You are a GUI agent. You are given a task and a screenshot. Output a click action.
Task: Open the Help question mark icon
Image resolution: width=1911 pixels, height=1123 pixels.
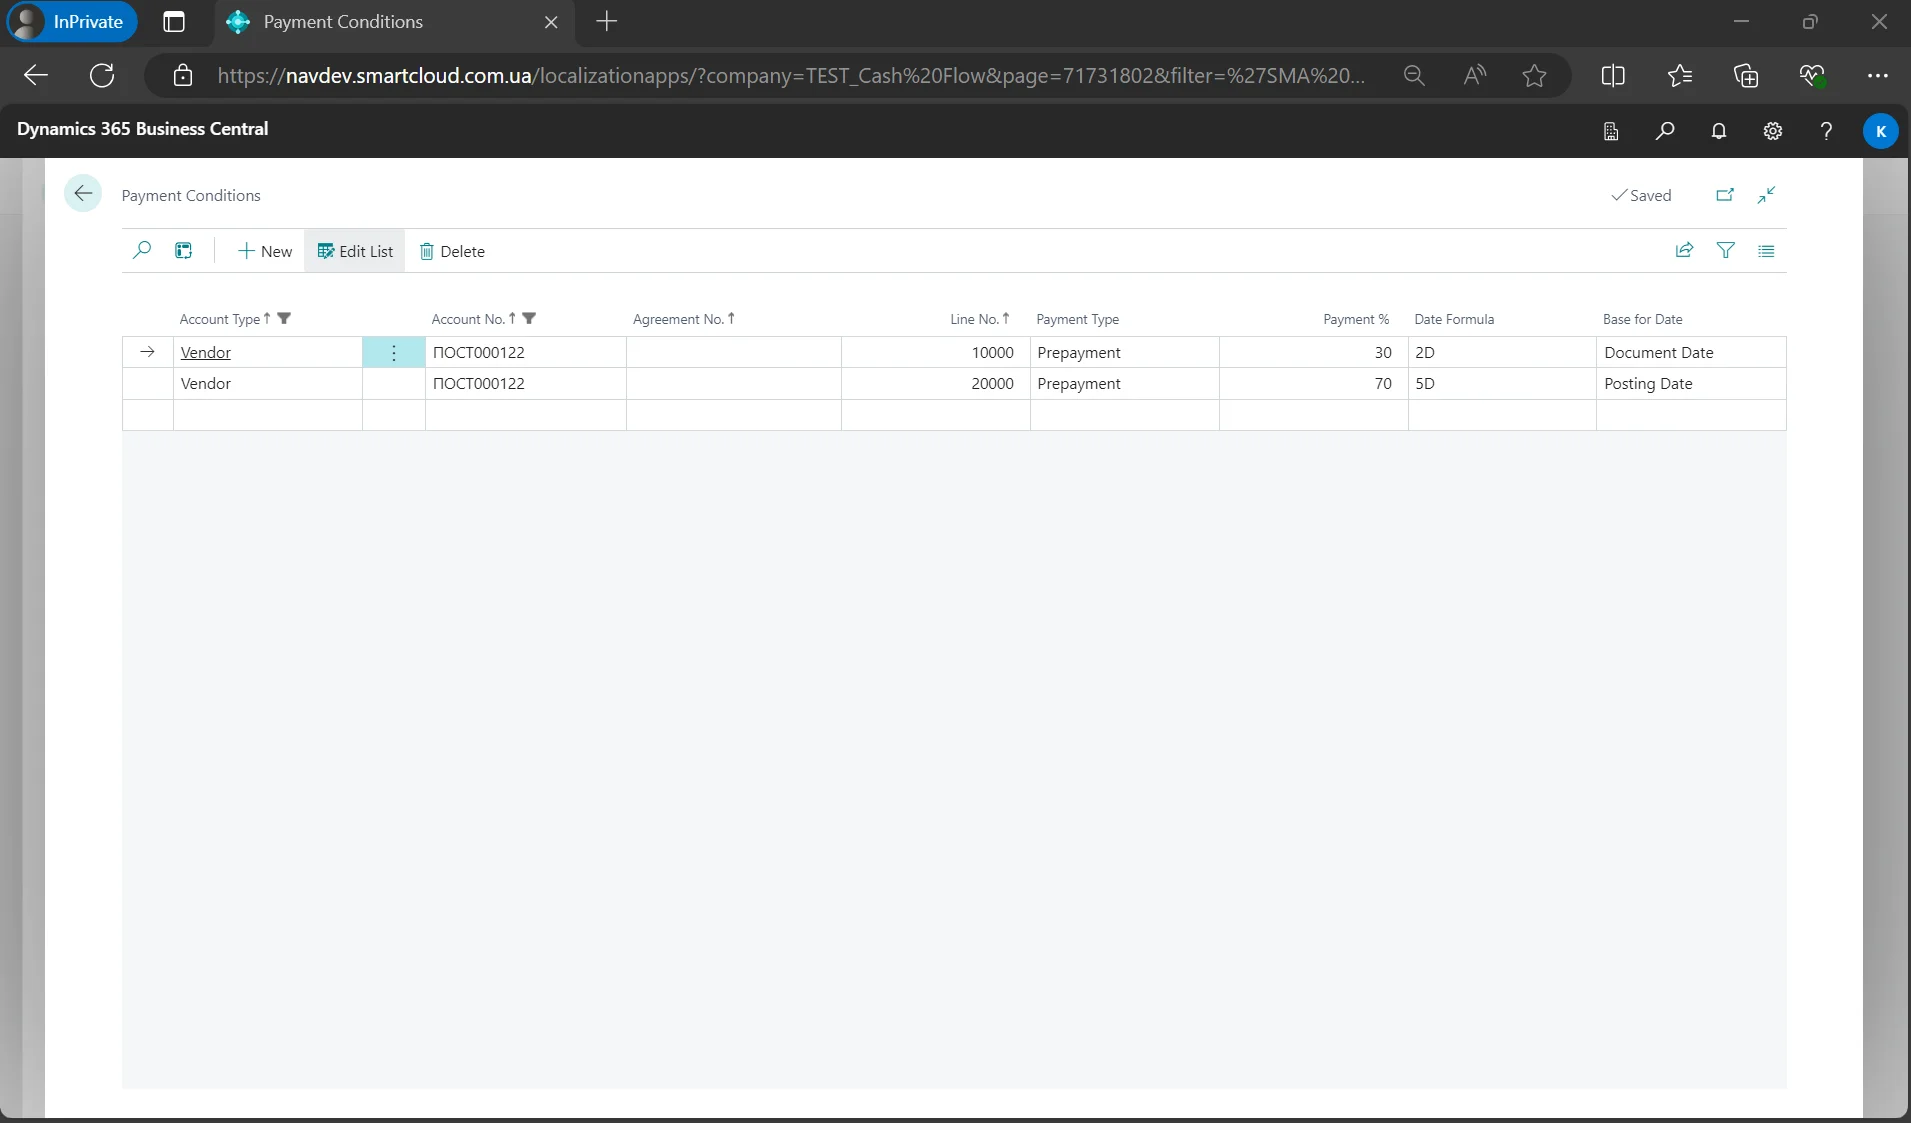(x=1826, y=131)
